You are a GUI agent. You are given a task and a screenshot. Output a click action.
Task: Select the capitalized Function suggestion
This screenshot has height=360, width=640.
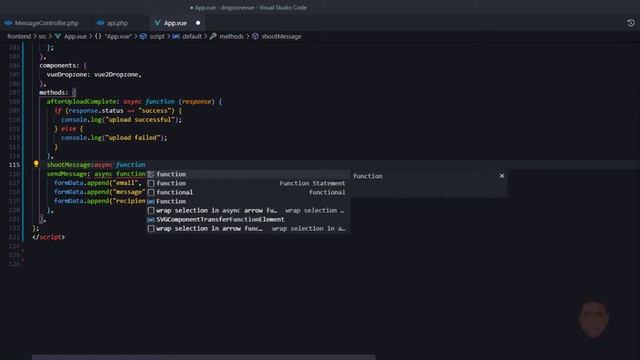point(247,201)
